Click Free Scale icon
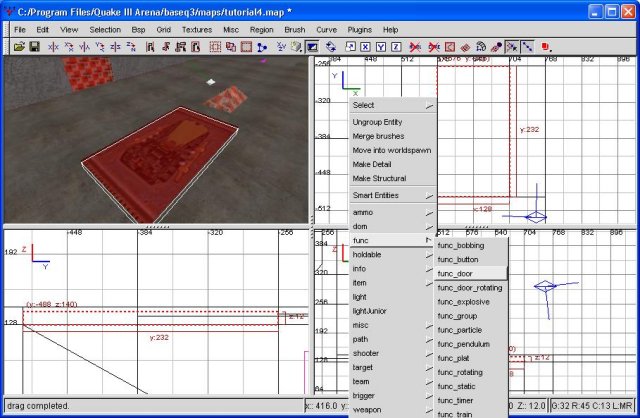The image size is (640, 418). pos(350,47)
